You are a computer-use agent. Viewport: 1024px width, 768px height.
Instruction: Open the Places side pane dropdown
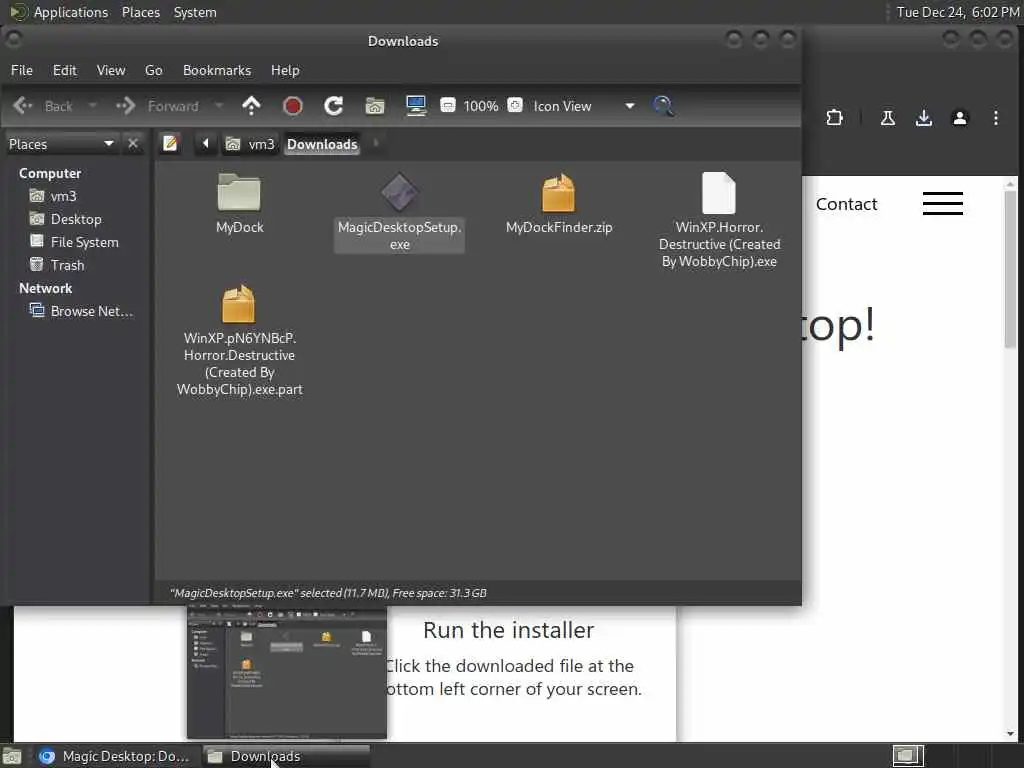click(x=61, y=144)
